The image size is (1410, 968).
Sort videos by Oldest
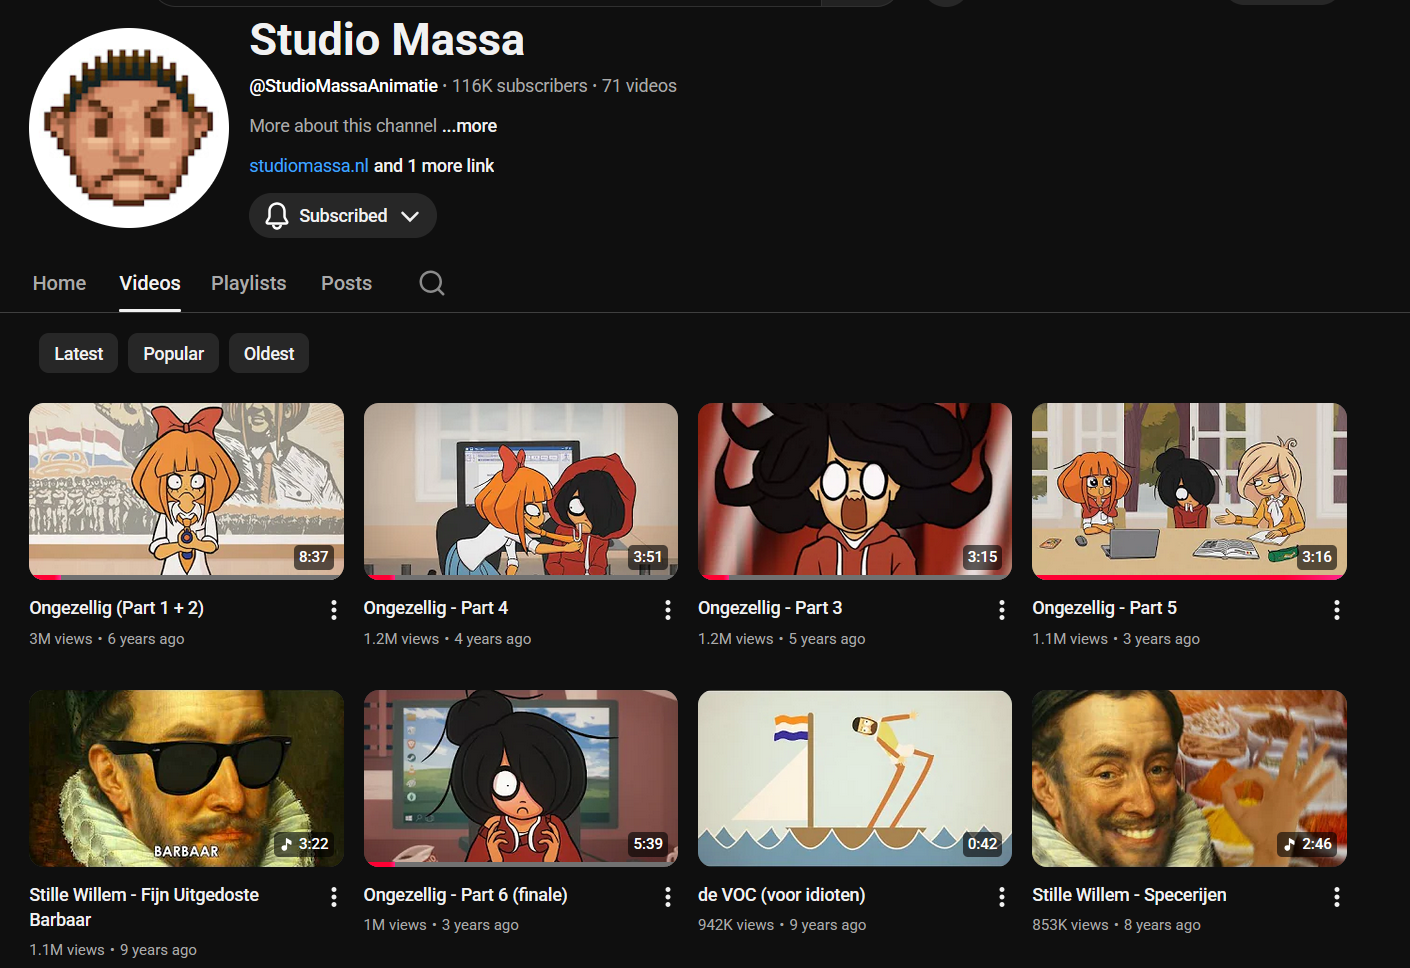coord(269,354)
